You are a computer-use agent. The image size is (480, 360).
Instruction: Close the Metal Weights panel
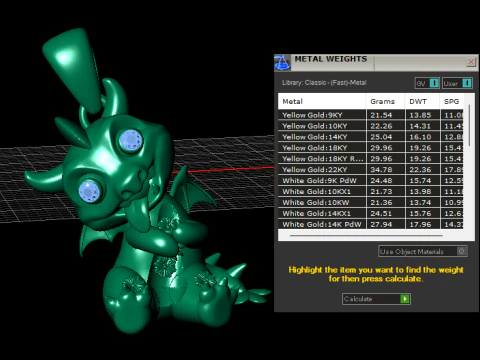[471, 62]
